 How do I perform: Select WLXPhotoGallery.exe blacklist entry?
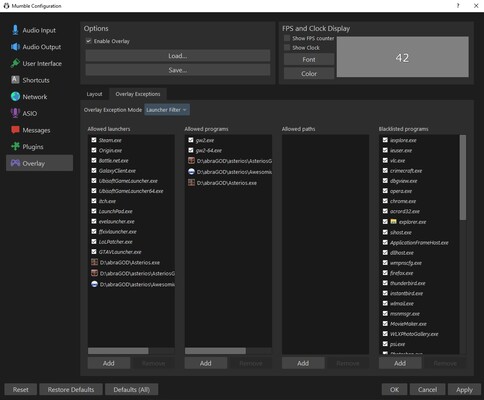click(x=414, y=334)
